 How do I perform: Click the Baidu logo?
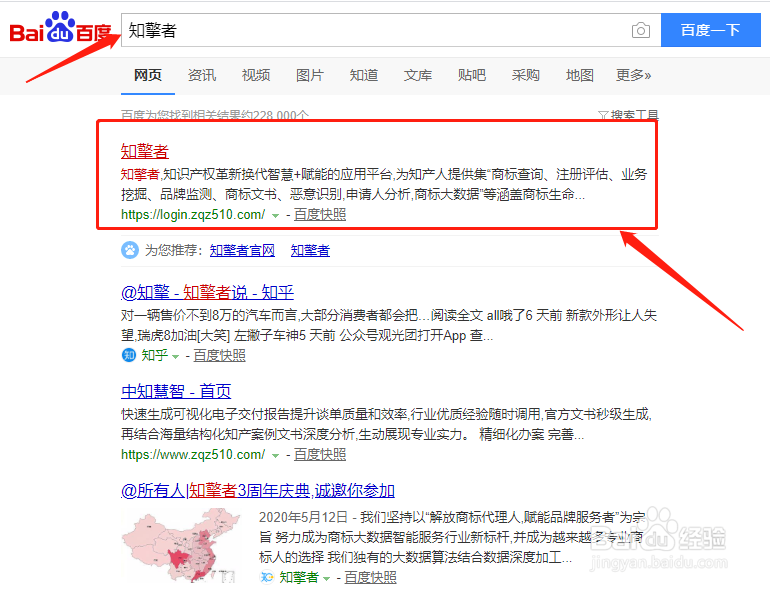pyautogui.click(x=61, y=28)
